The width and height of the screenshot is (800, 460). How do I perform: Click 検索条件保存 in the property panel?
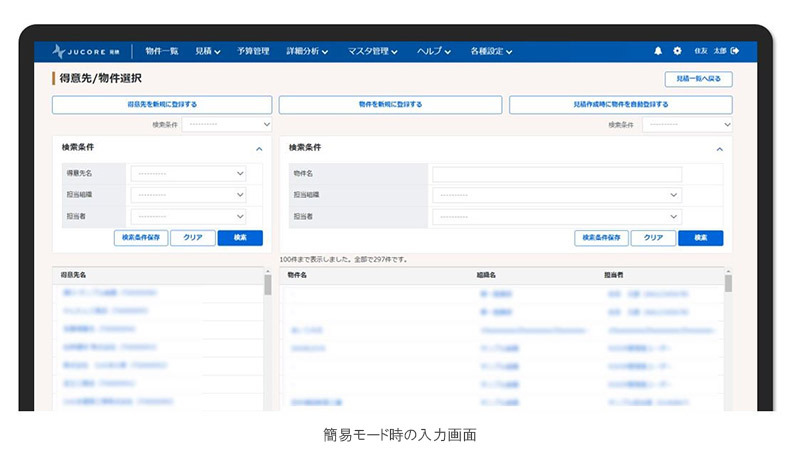(602, 238)
